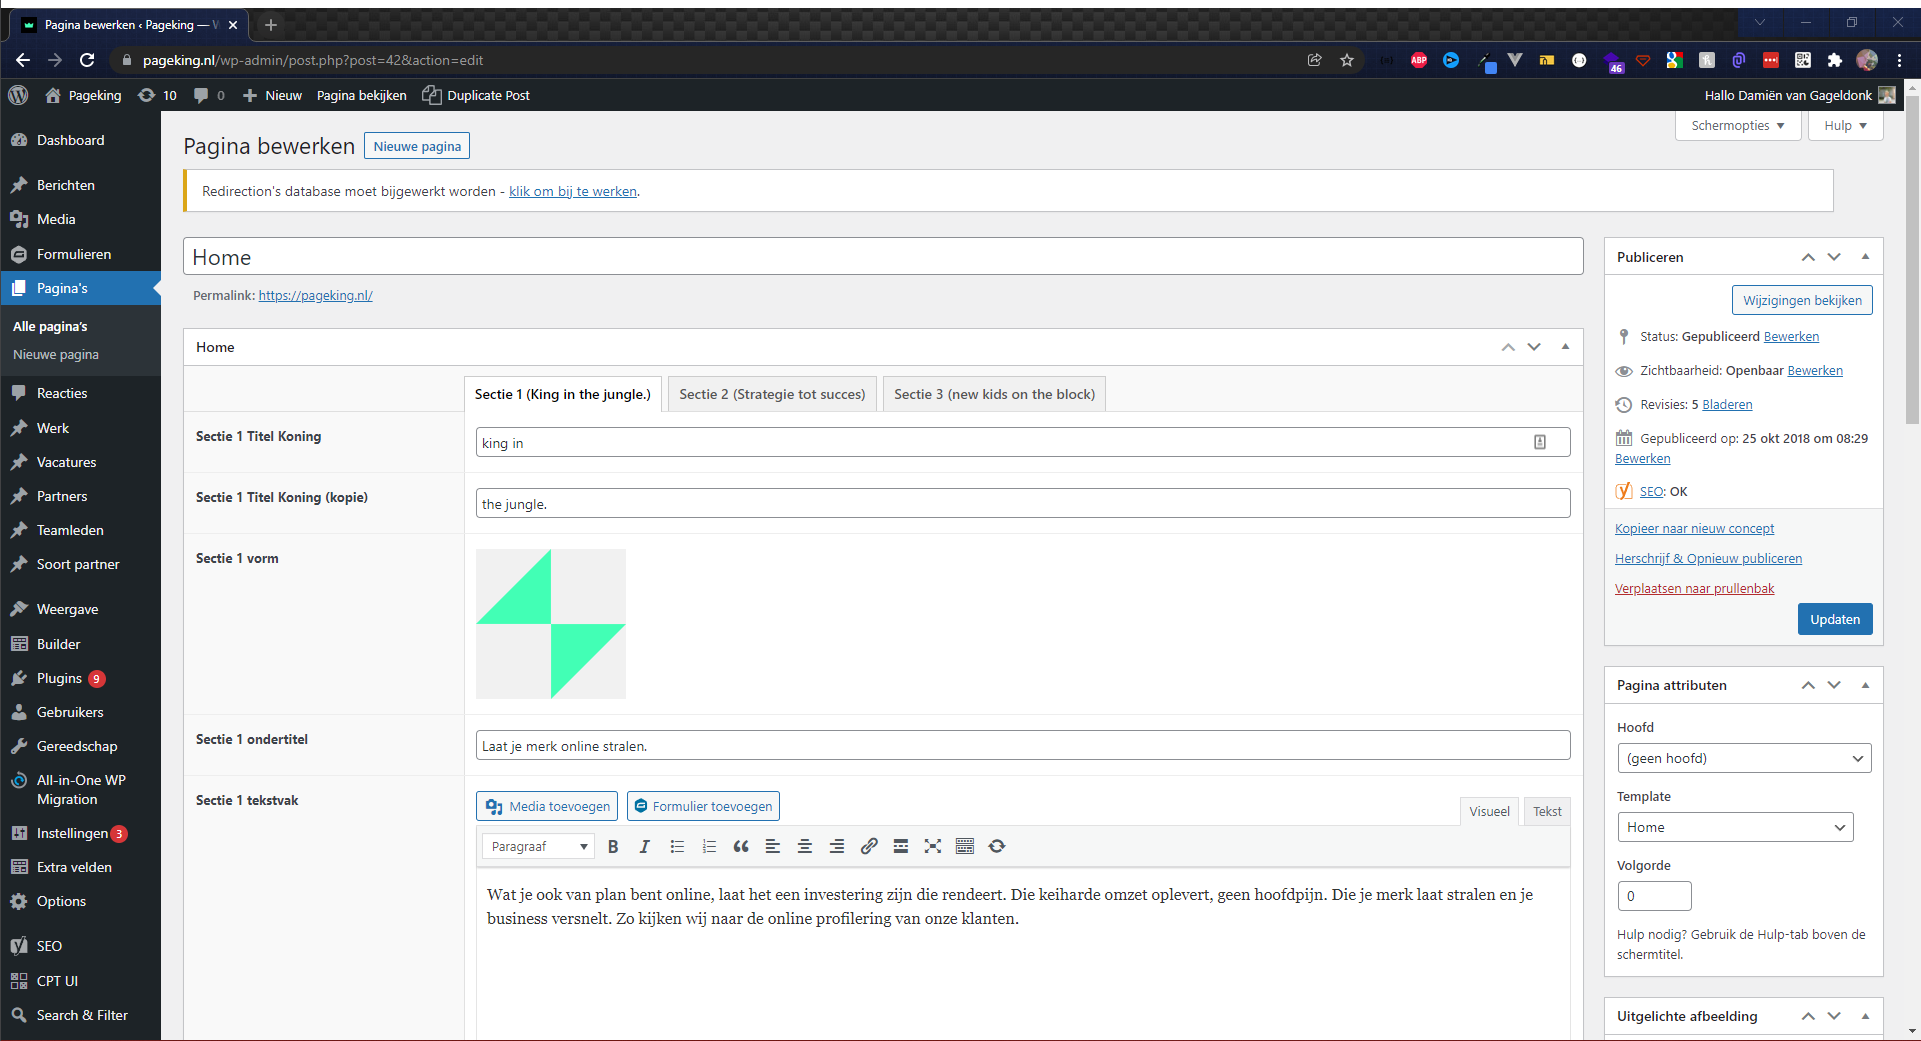The width and height of the screenshot is (1921, 1041).
Task: Switch to Sectie 2 (Strategie tot succes) tab
Action: coord(772,394)
